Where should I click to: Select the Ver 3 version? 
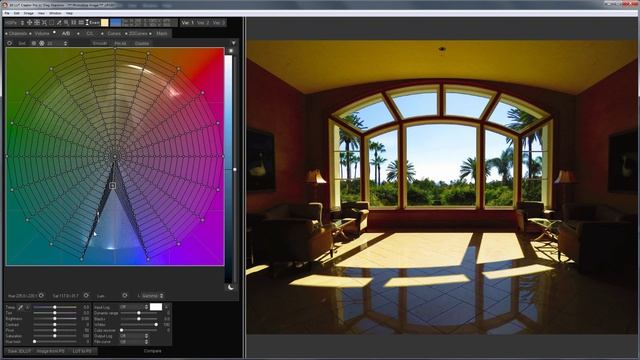point(218,23)
